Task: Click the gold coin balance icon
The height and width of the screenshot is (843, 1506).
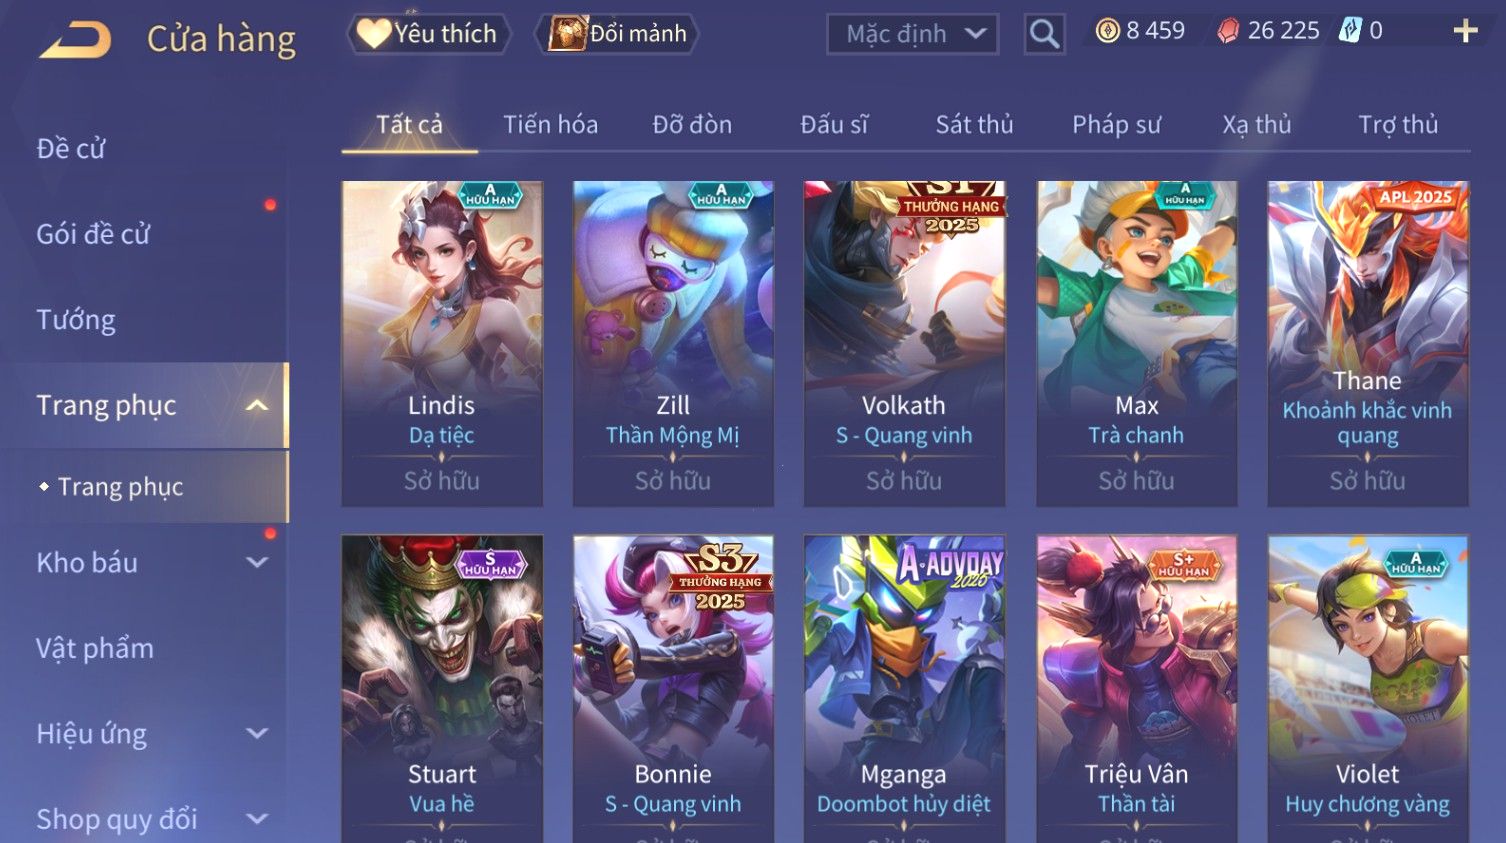Action: (x=1107, y=31)
